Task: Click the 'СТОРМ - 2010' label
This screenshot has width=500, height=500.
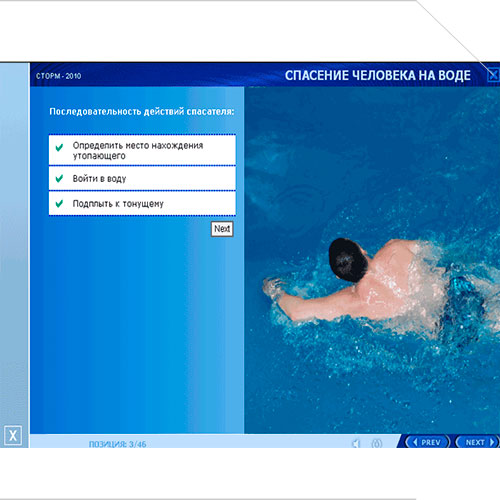Action: tap(59, 76)
